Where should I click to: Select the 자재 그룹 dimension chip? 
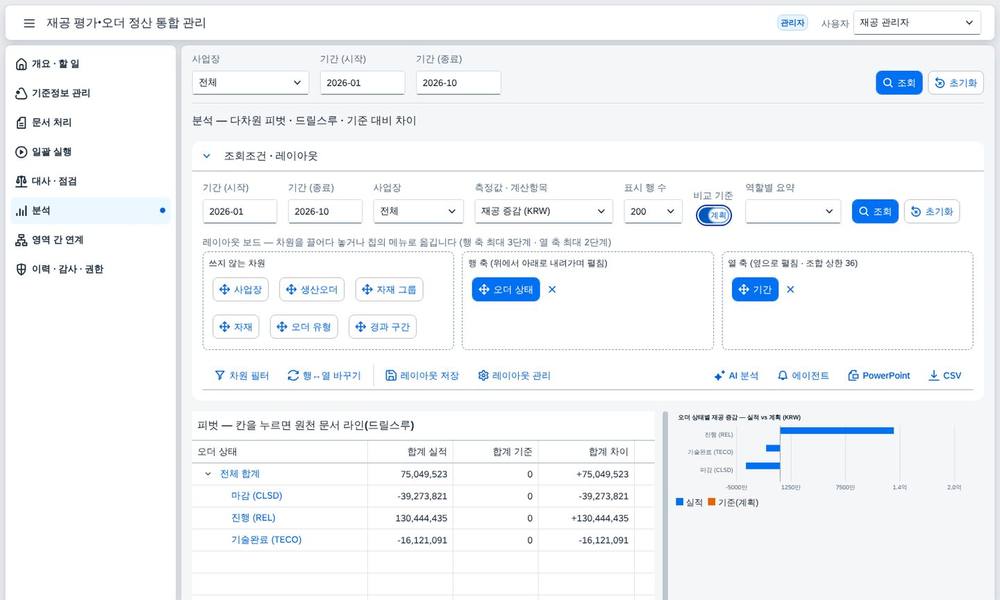[389, 289]
